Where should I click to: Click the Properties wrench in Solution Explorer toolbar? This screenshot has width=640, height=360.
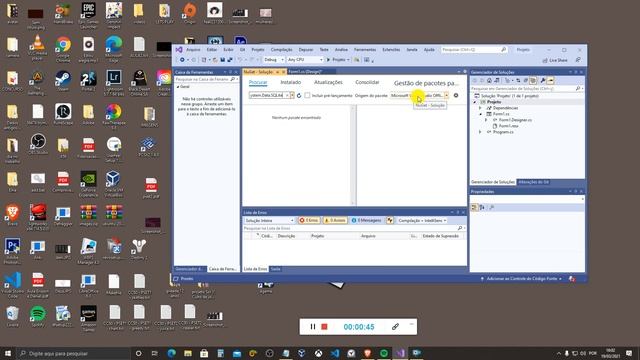(x=543, y=81)
